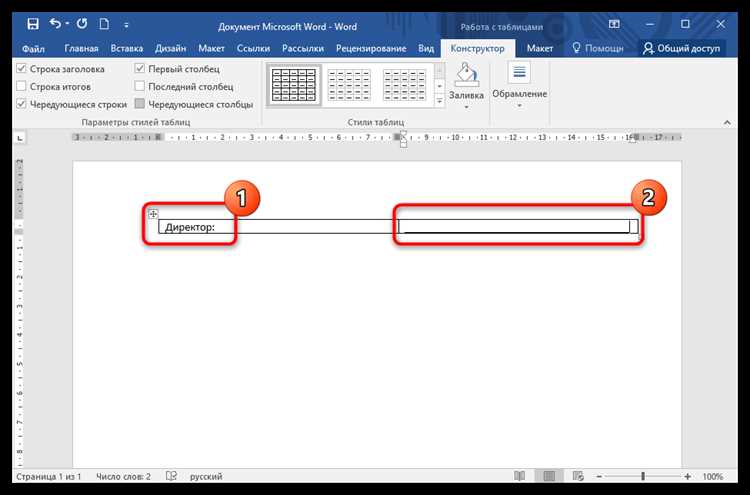Viewport: 750px width, 495px height.
Task: Click the Страница 1 из 1 status indicator
Action: (x=49, y=476)
